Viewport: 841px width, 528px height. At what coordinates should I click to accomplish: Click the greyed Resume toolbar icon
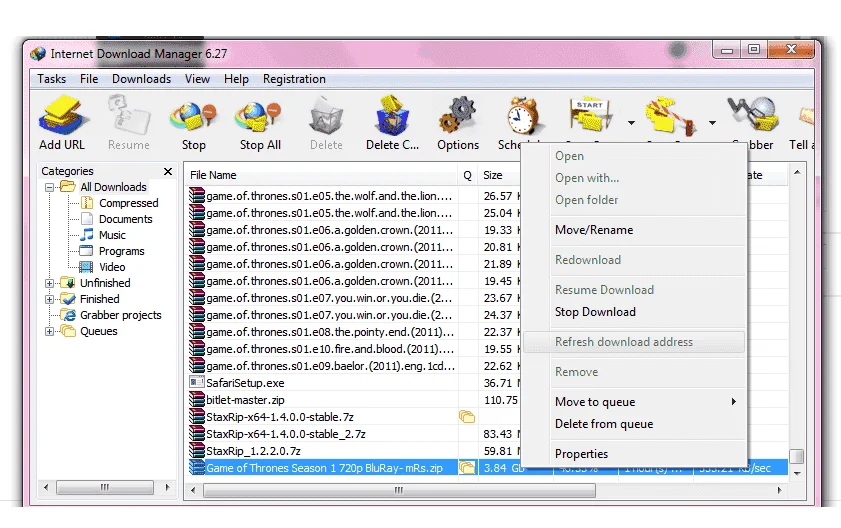point(129,115)
